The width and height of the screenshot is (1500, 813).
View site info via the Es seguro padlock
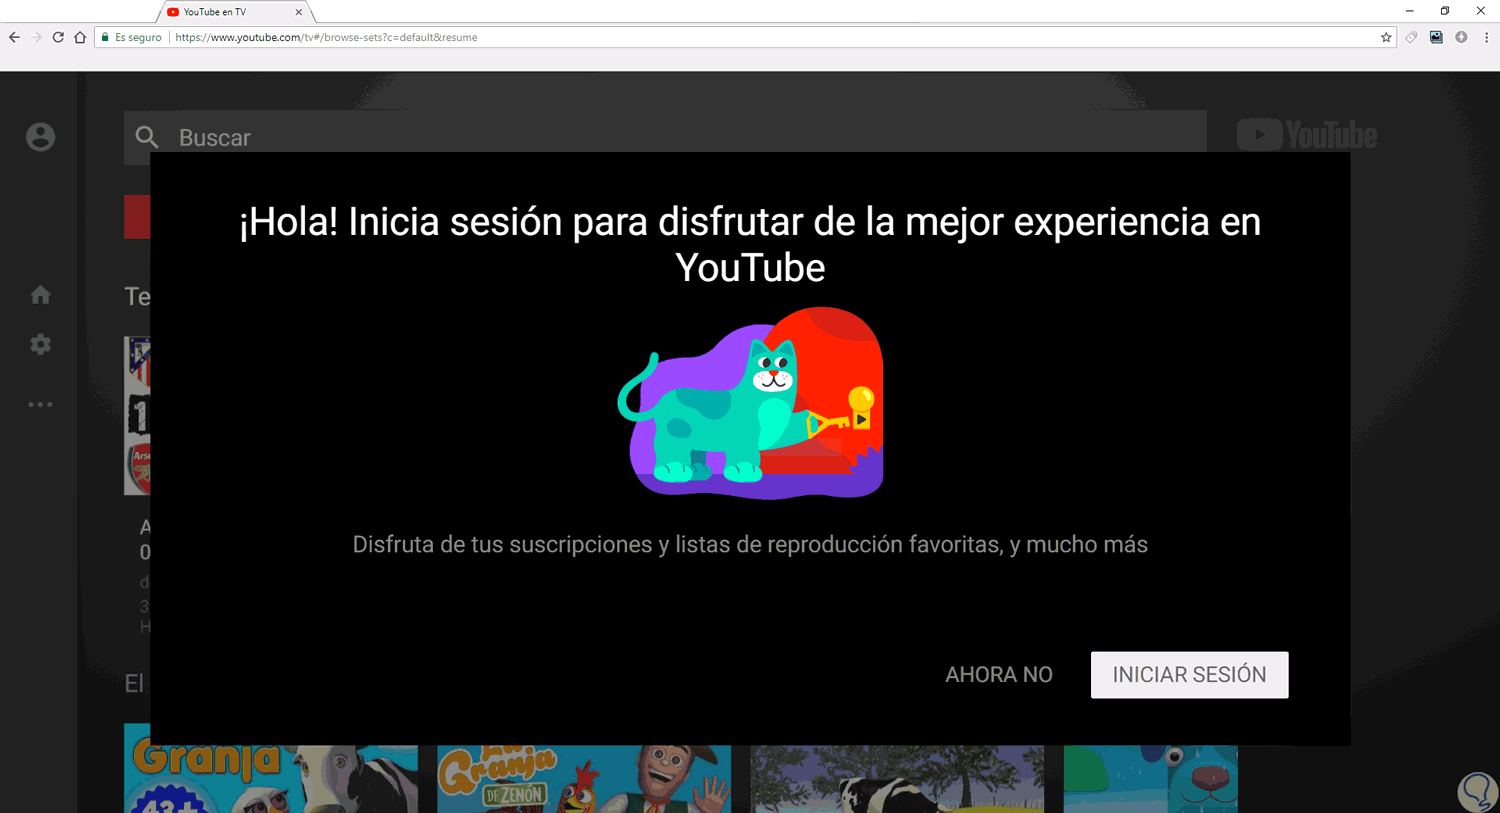click(131, 37)
